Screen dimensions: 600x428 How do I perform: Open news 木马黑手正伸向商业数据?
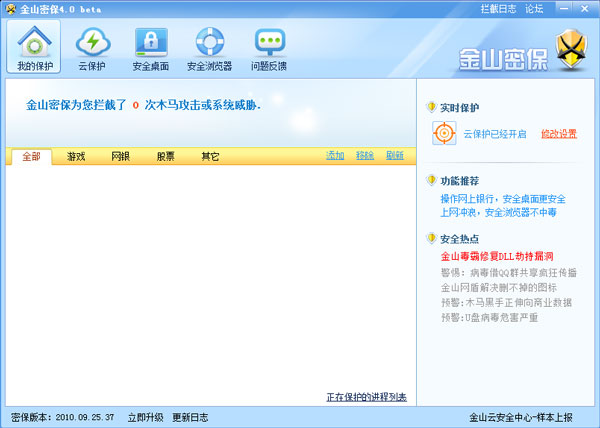(x=506, y=303)
